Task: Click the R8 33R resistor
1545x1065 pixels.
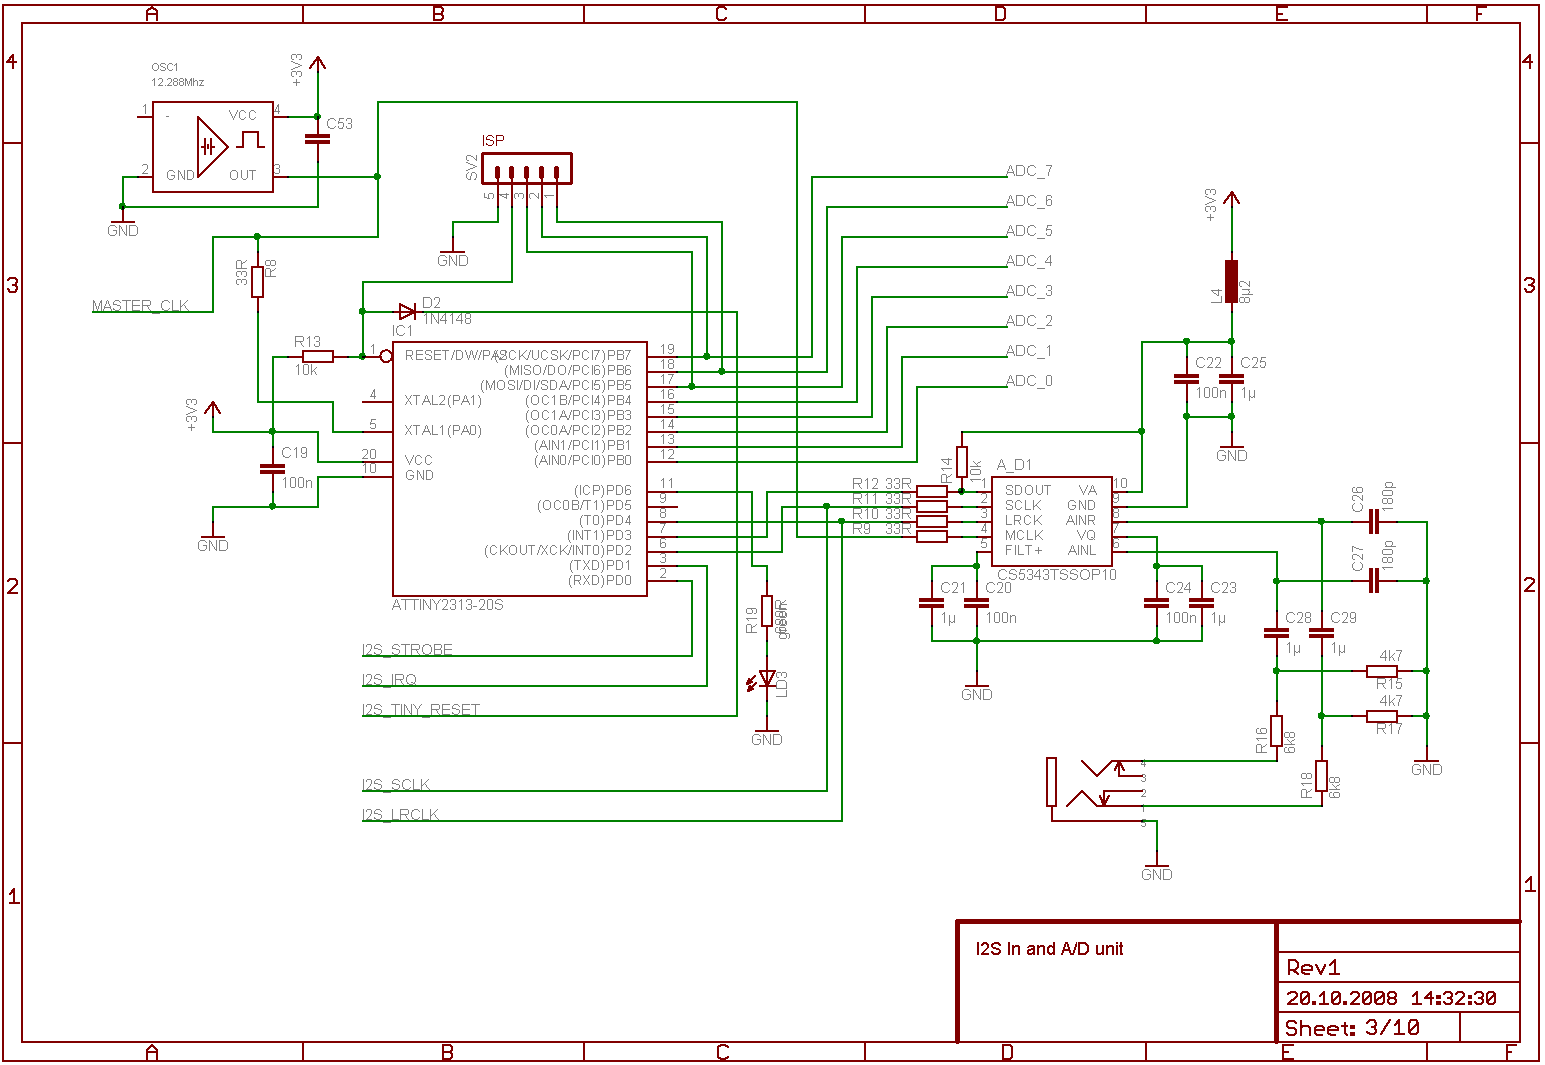Action: click(x=257, y=281)
